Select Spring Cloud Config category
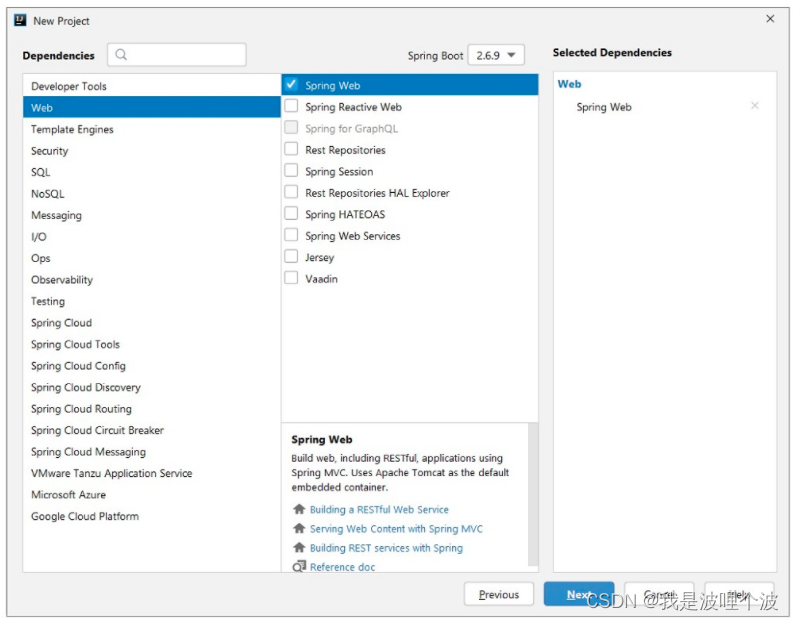Screen dimensions: 794x621 click(x=151, y=366)
